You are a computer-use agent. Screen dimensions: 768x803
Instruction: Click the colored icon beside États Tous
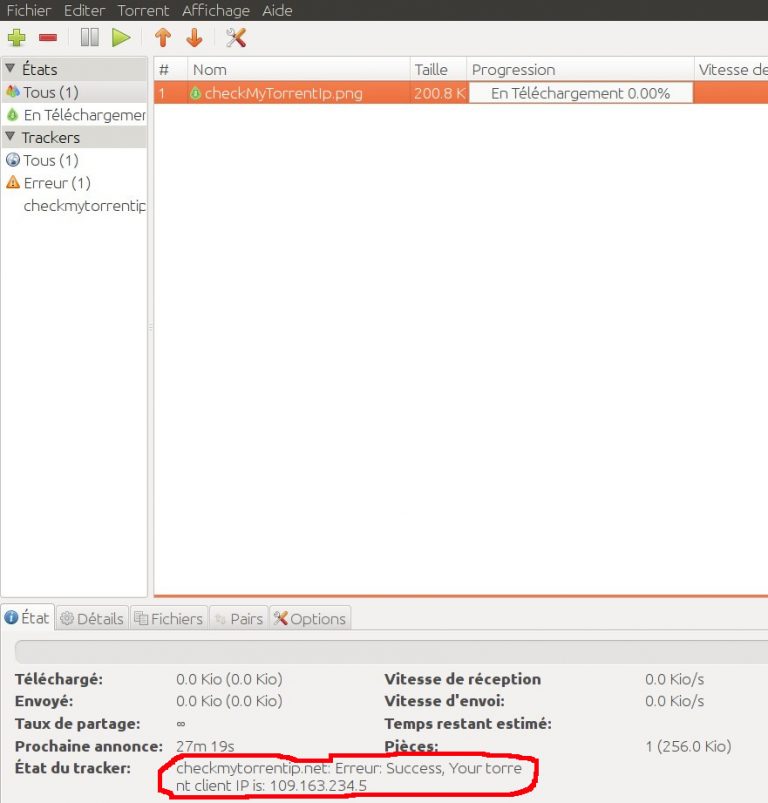[x=13, y=92]
